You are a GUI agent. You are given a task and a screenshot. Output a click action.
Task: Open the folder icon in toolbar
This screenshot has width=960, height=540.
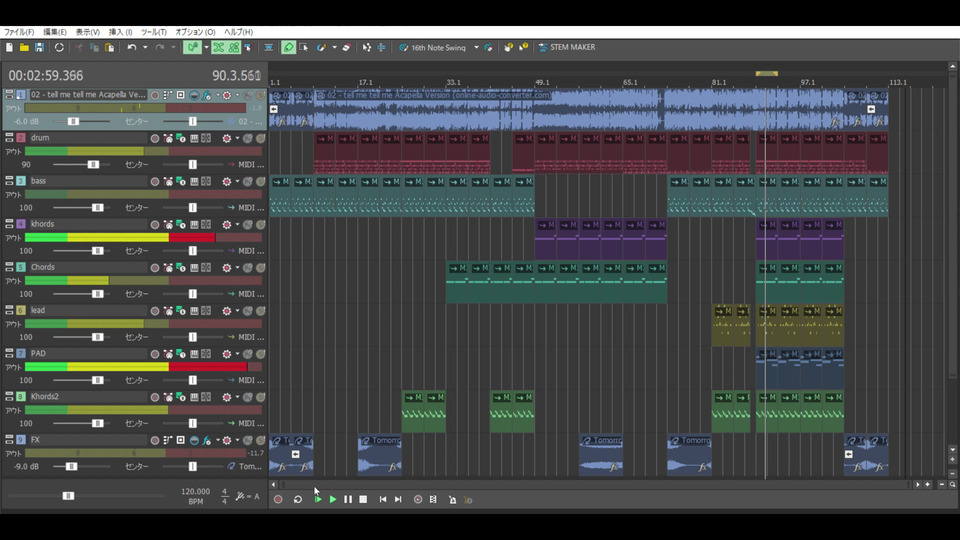(24, 47)
